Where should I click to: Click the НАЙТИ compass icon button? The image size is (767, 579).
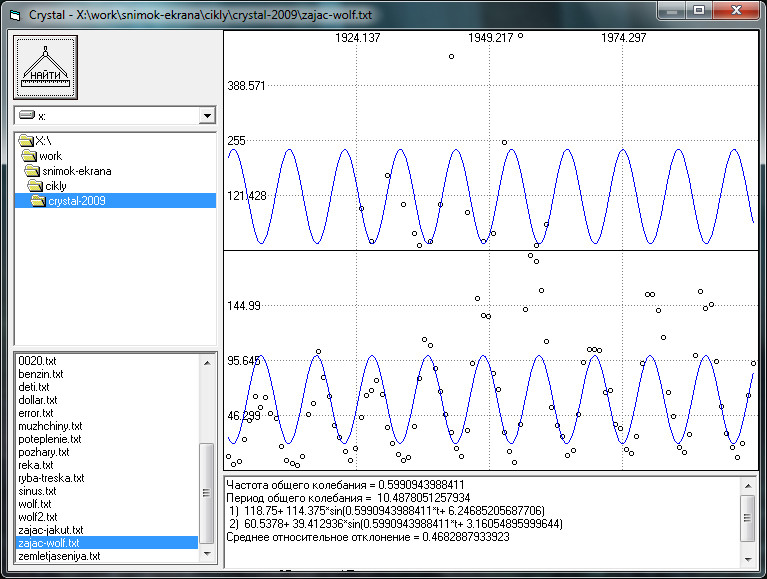point(45,67)
